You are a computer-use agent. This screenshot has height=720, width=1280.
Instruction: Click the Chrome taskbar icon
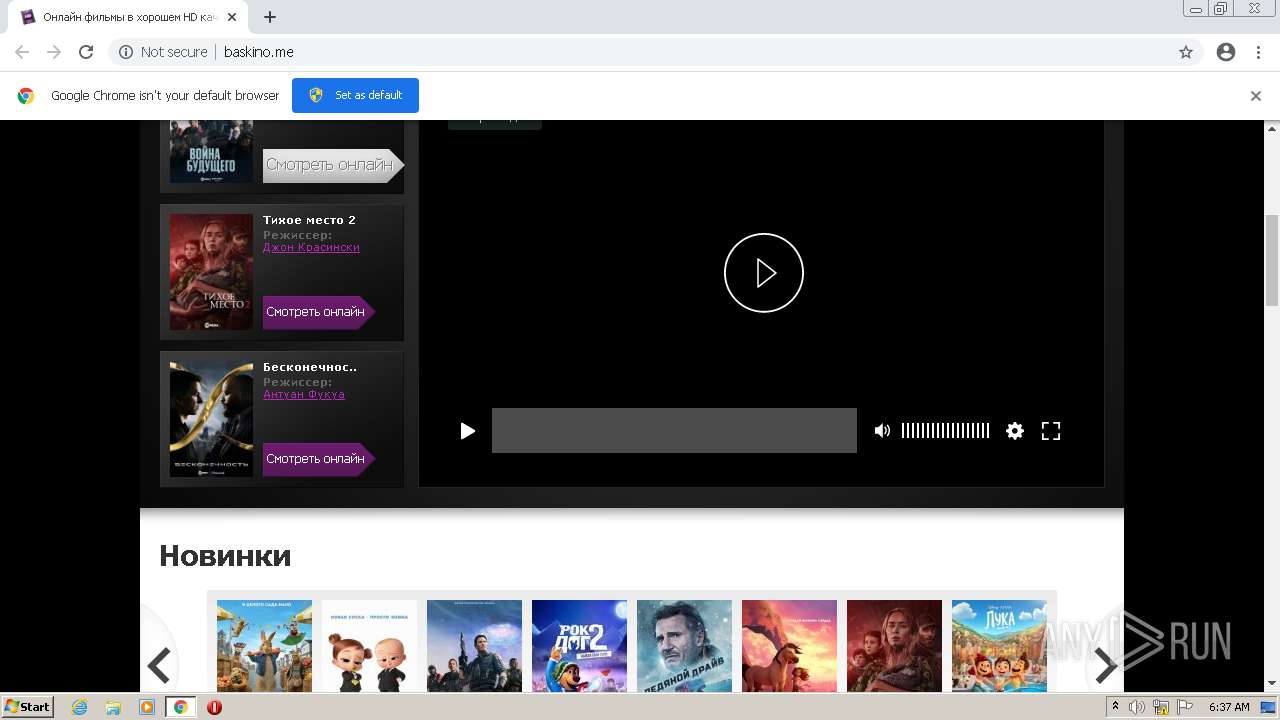(x=181, y=707)
